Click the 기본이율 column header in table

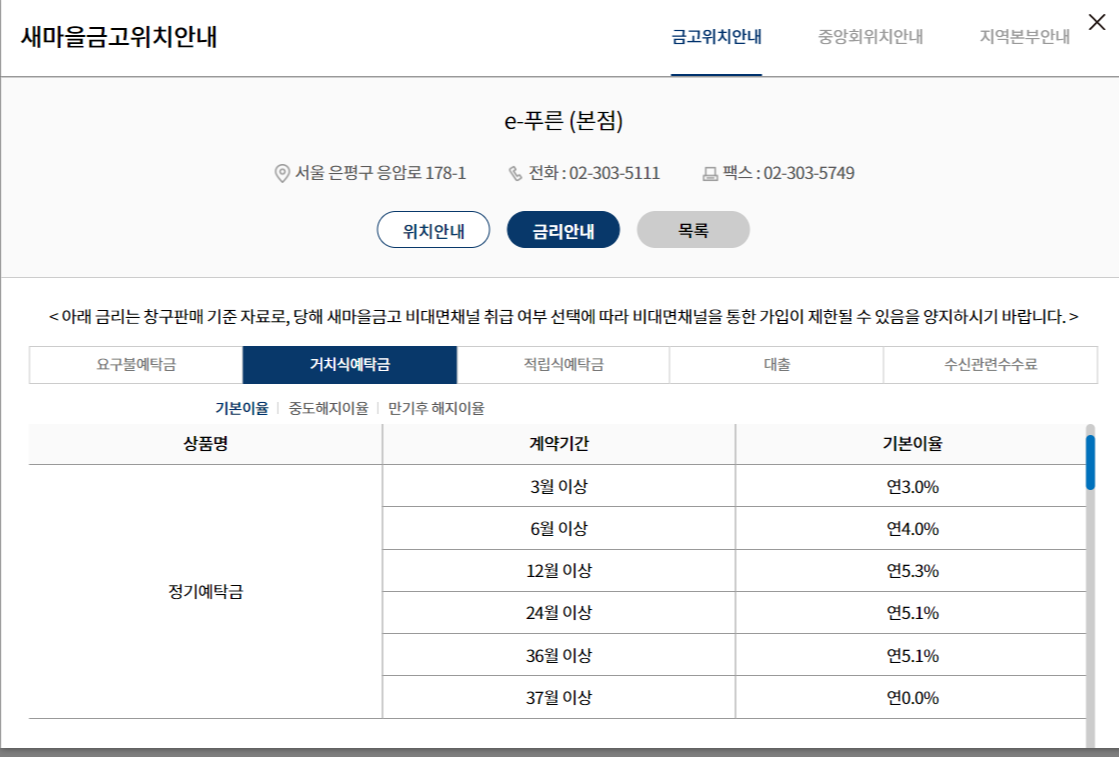pos(911,444)
